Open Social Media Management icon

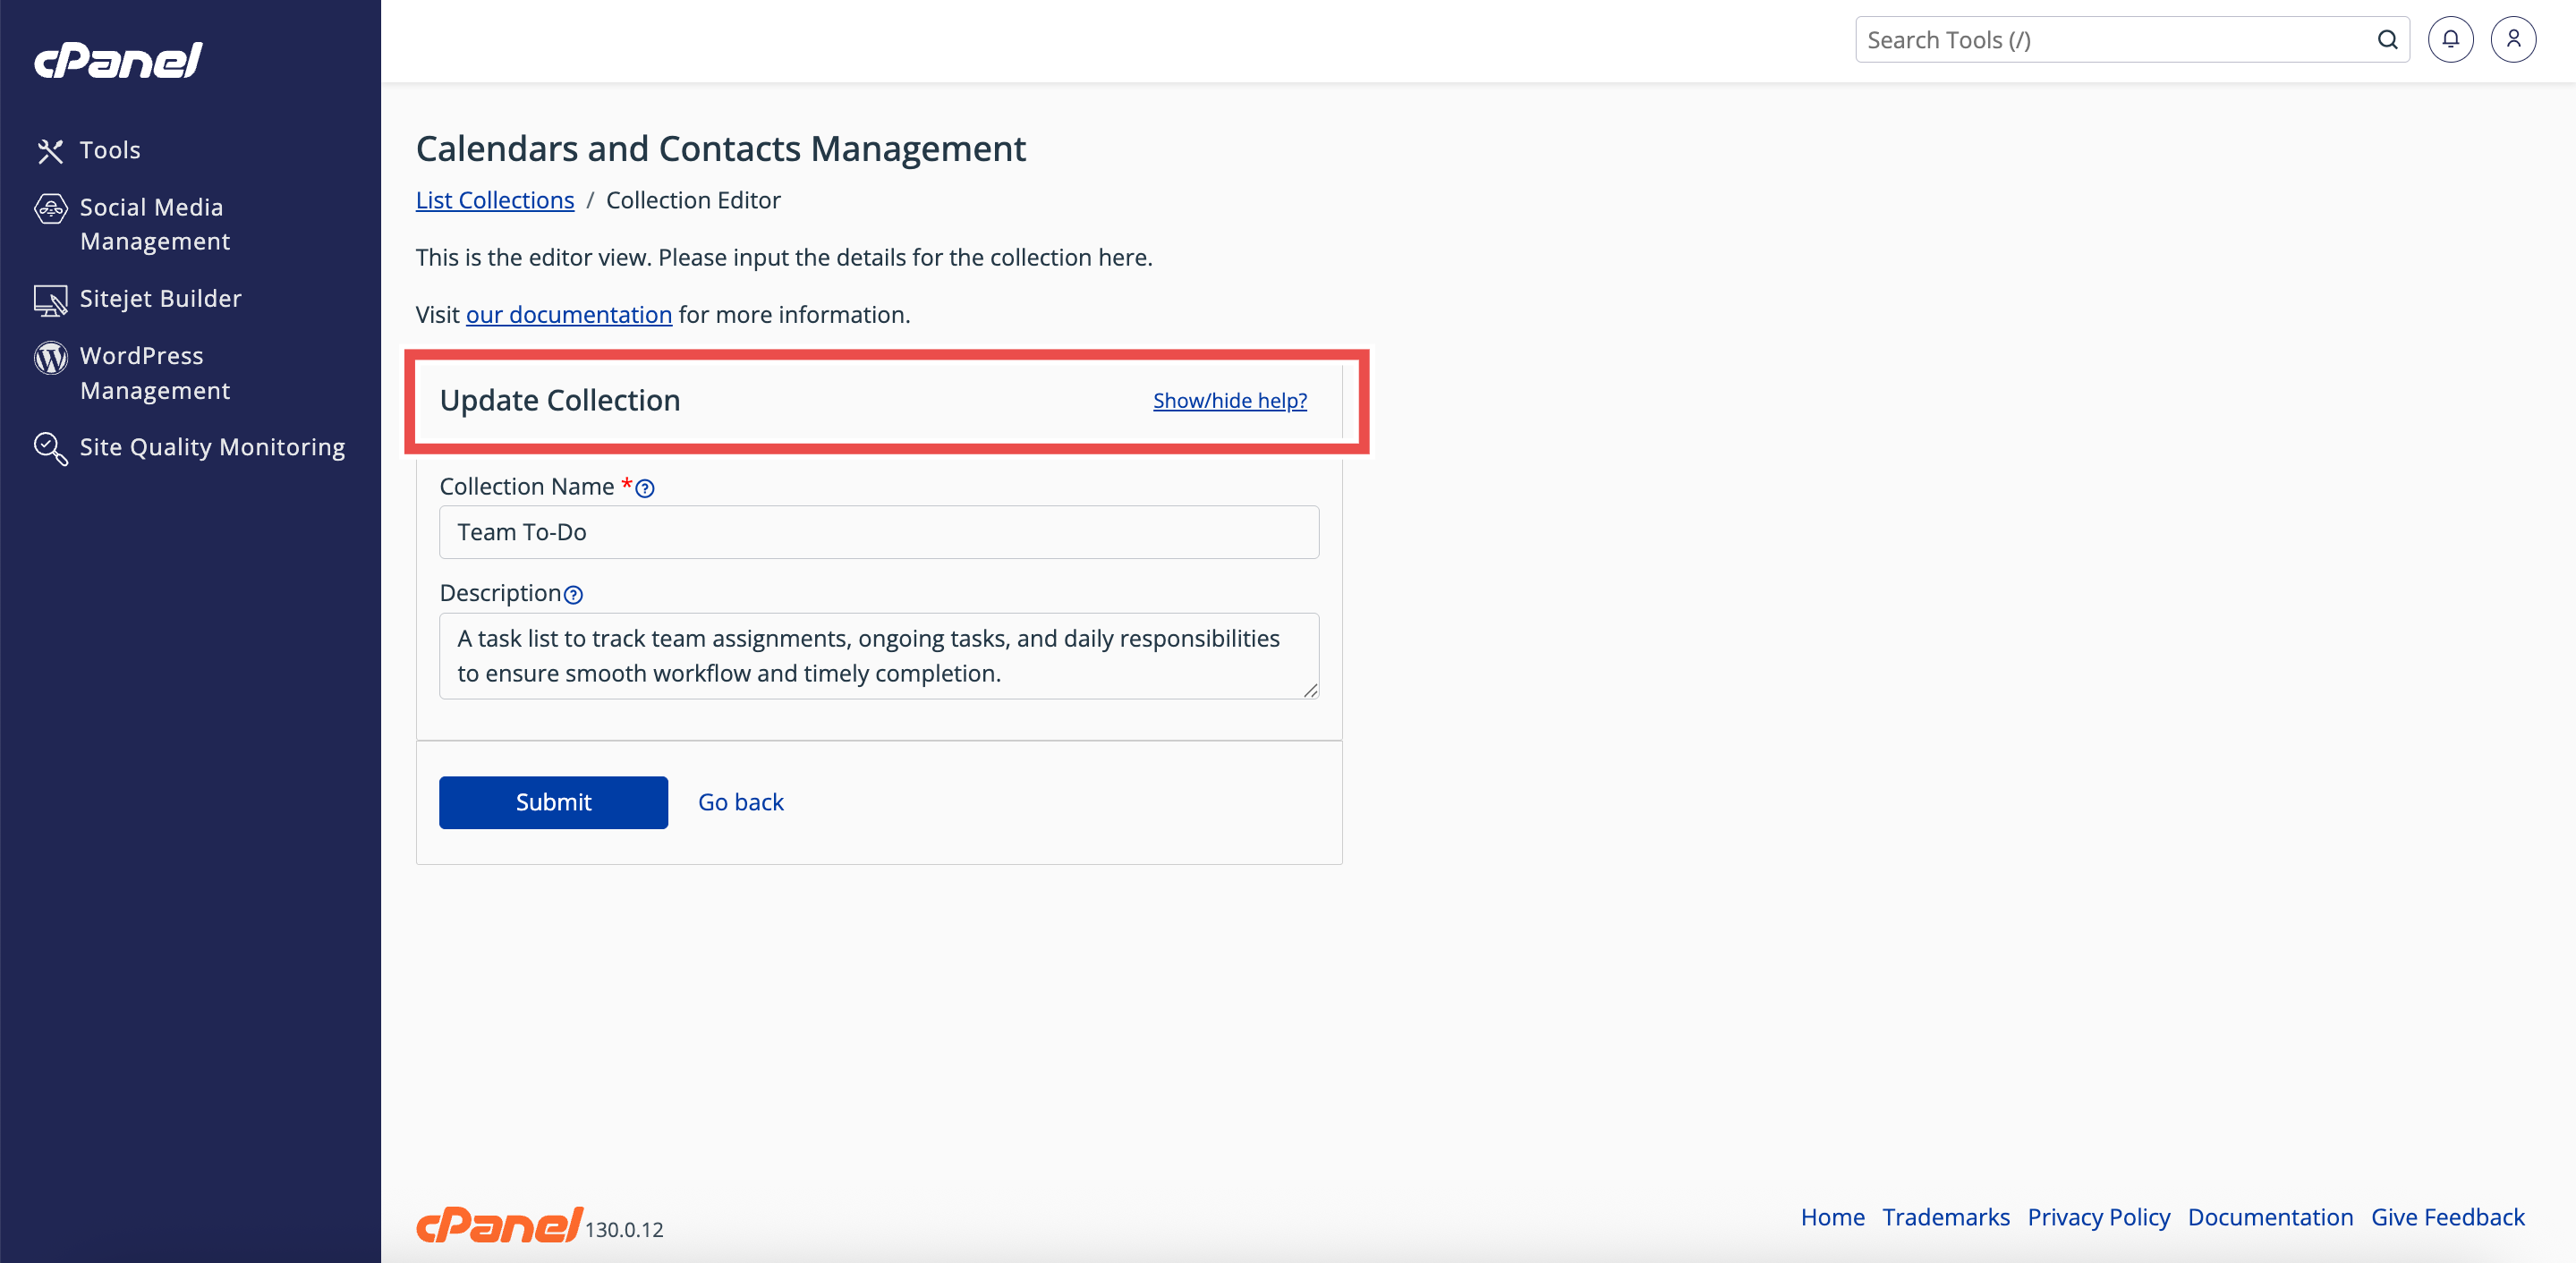click(50, 209)
